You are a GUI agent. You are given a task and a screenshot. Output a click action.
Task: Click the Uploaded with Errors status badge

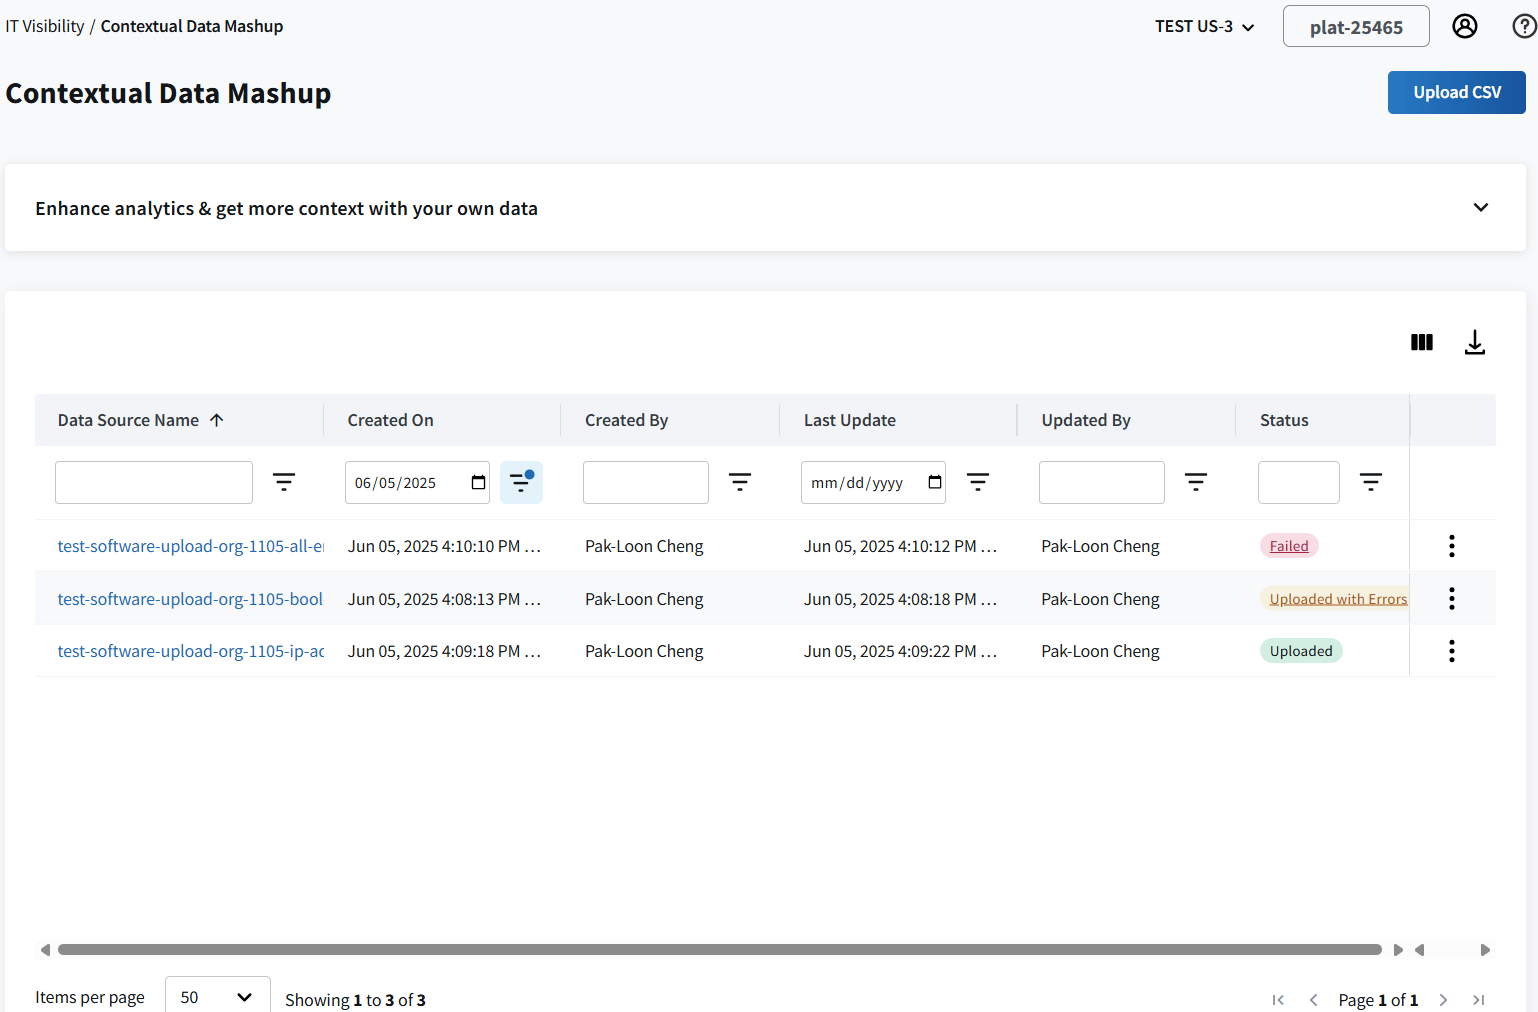point(1336,599)
